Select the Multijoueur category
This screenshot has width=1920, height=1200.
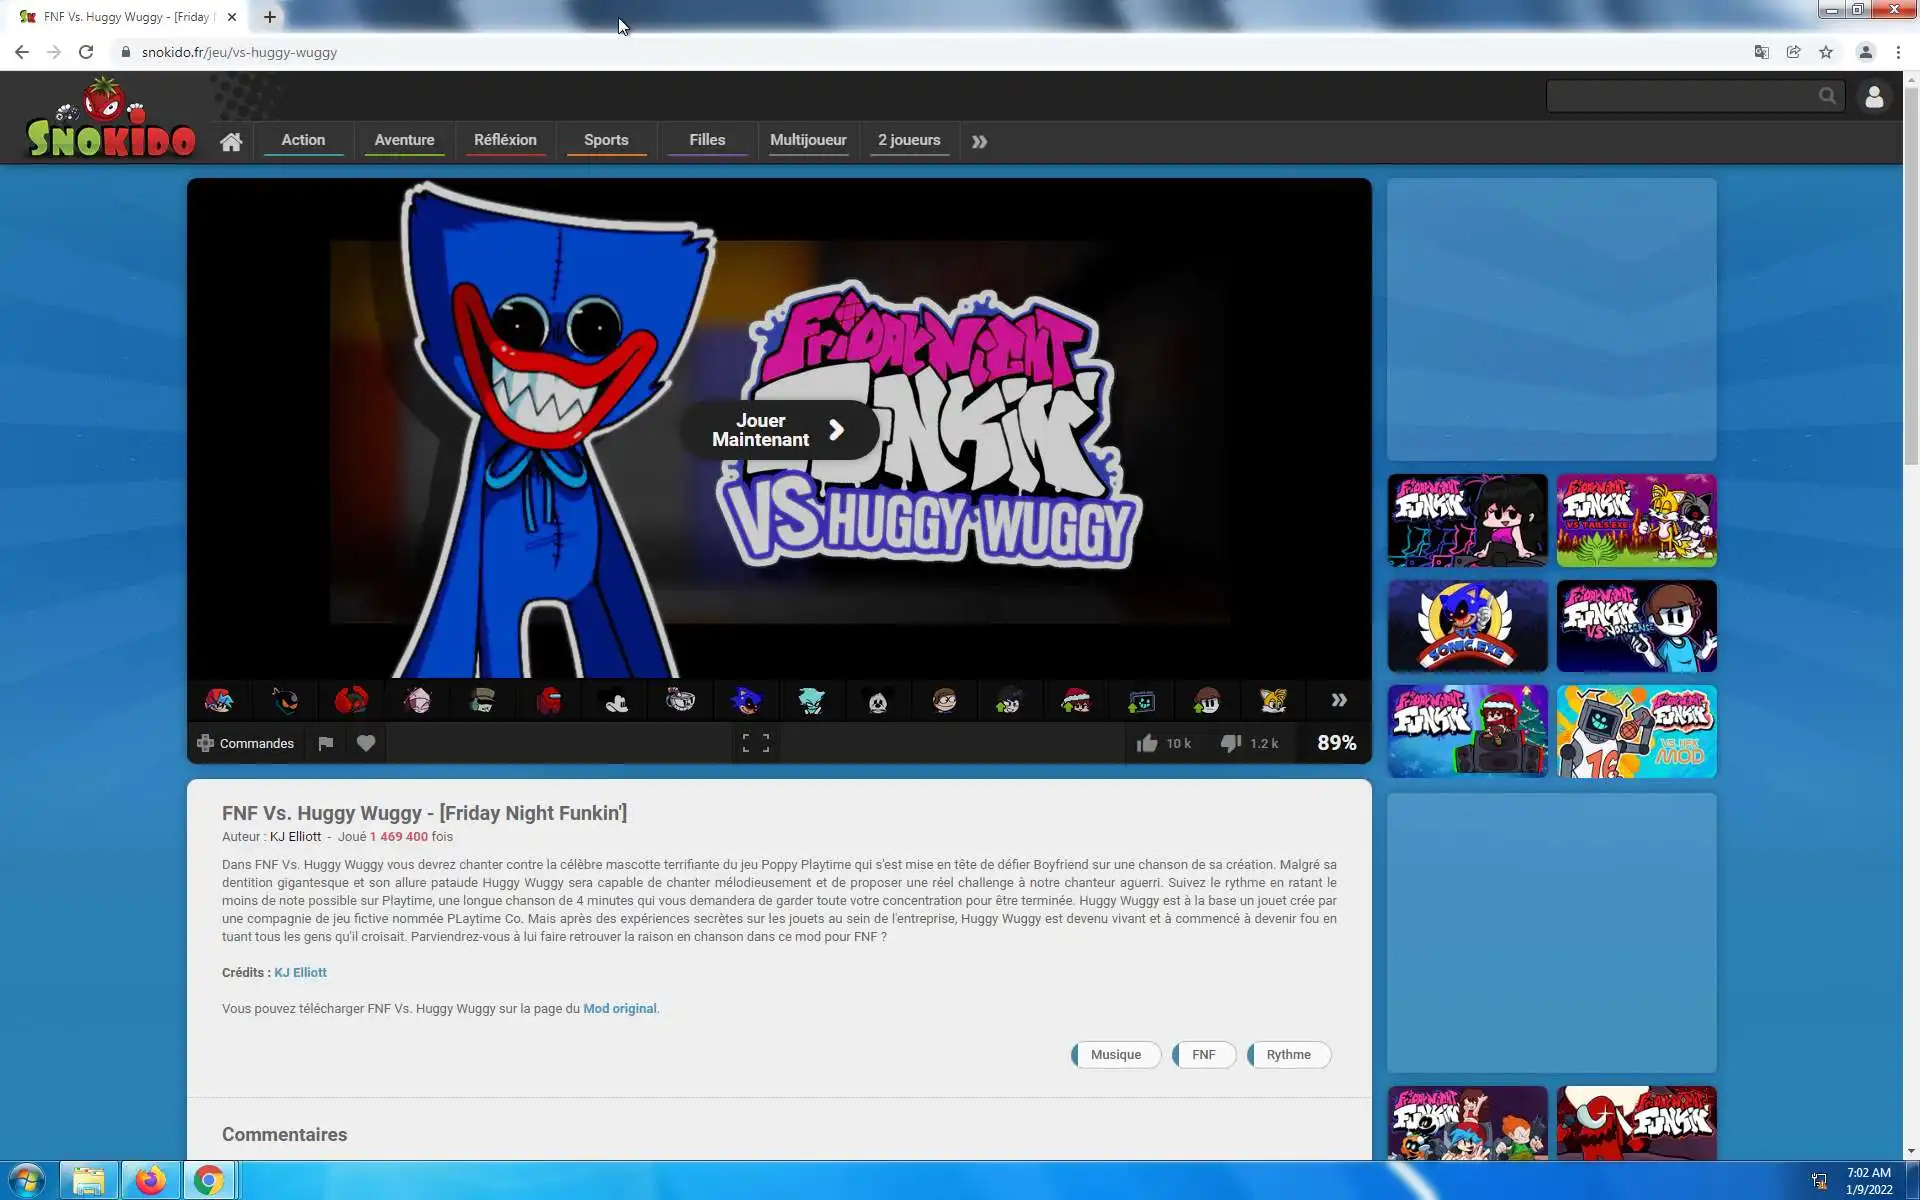coord(808,140)
